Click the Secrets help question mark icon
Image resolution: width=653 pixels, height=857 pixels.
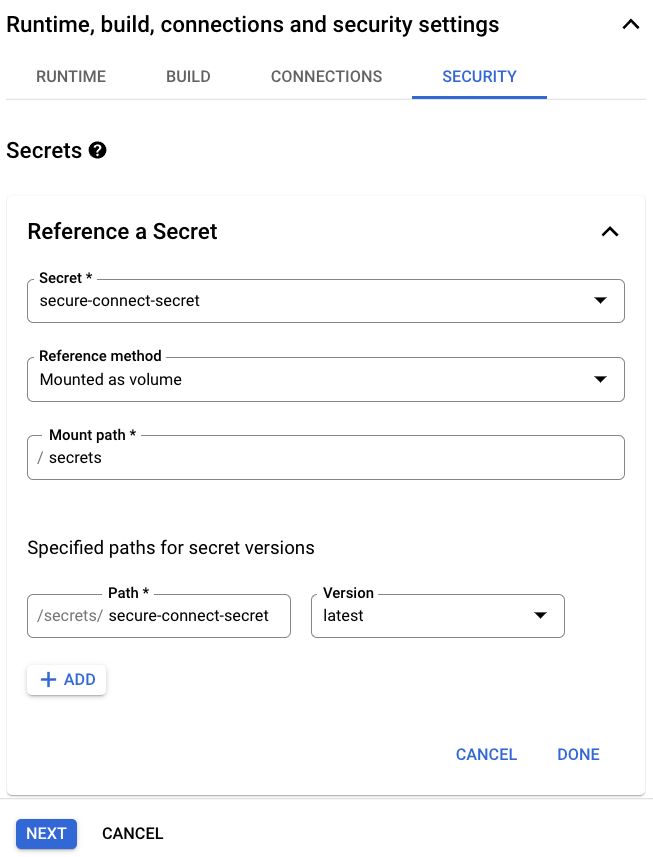[x=97, y=151]
